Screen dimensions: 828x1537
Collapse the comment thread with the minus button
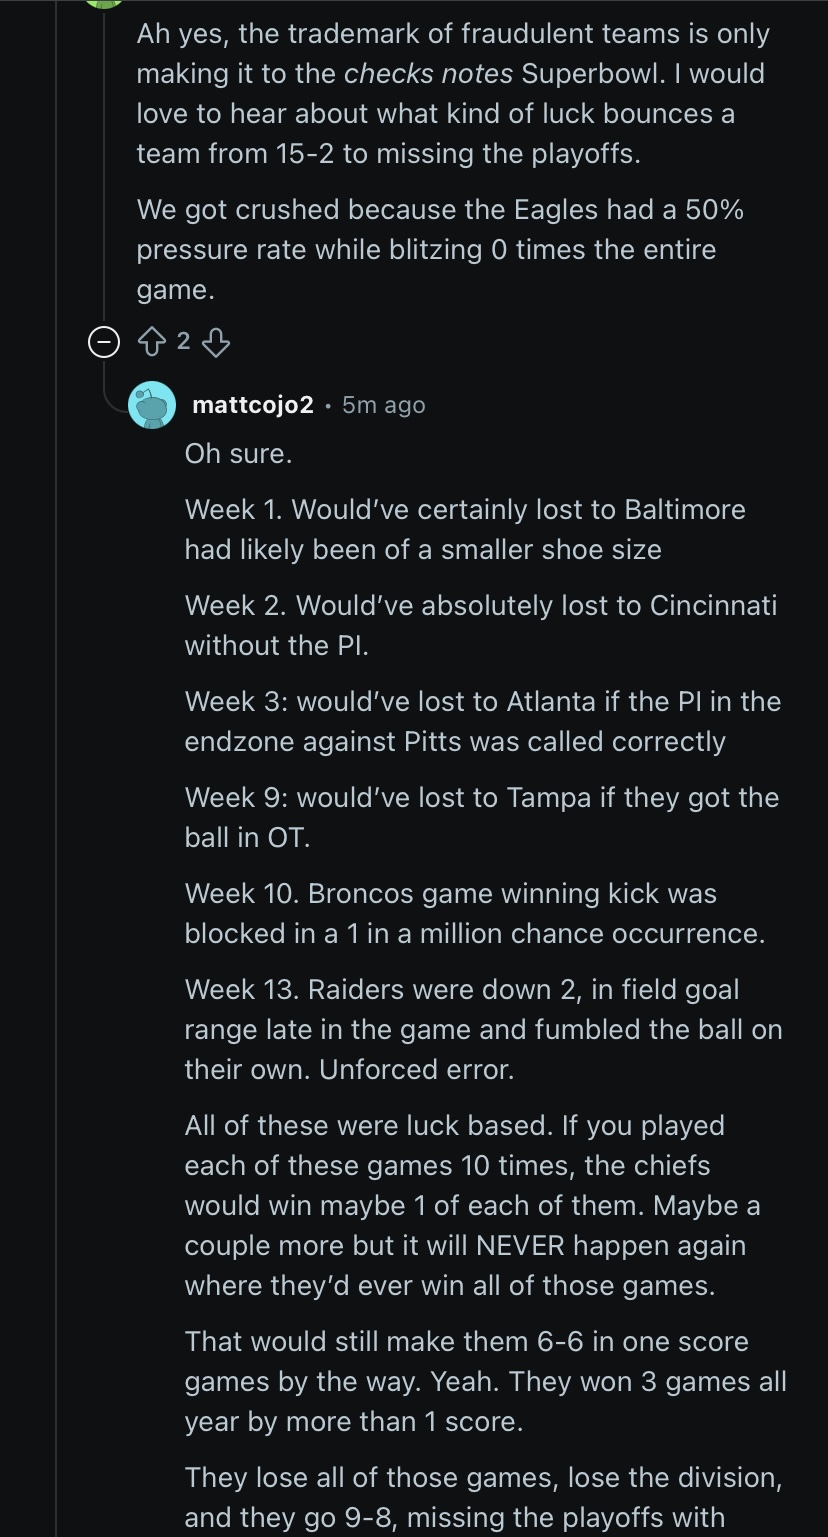104,342
